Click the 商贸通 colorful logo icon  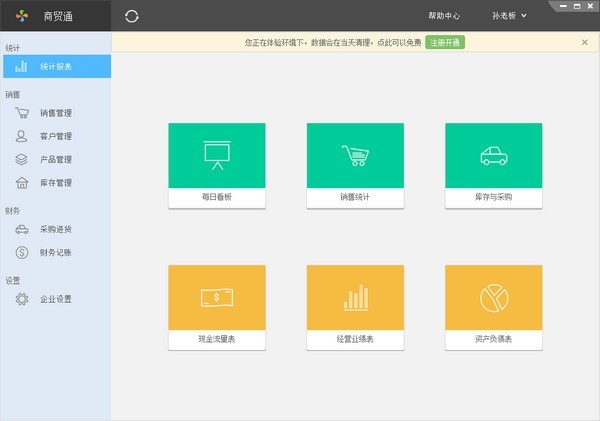22,16
